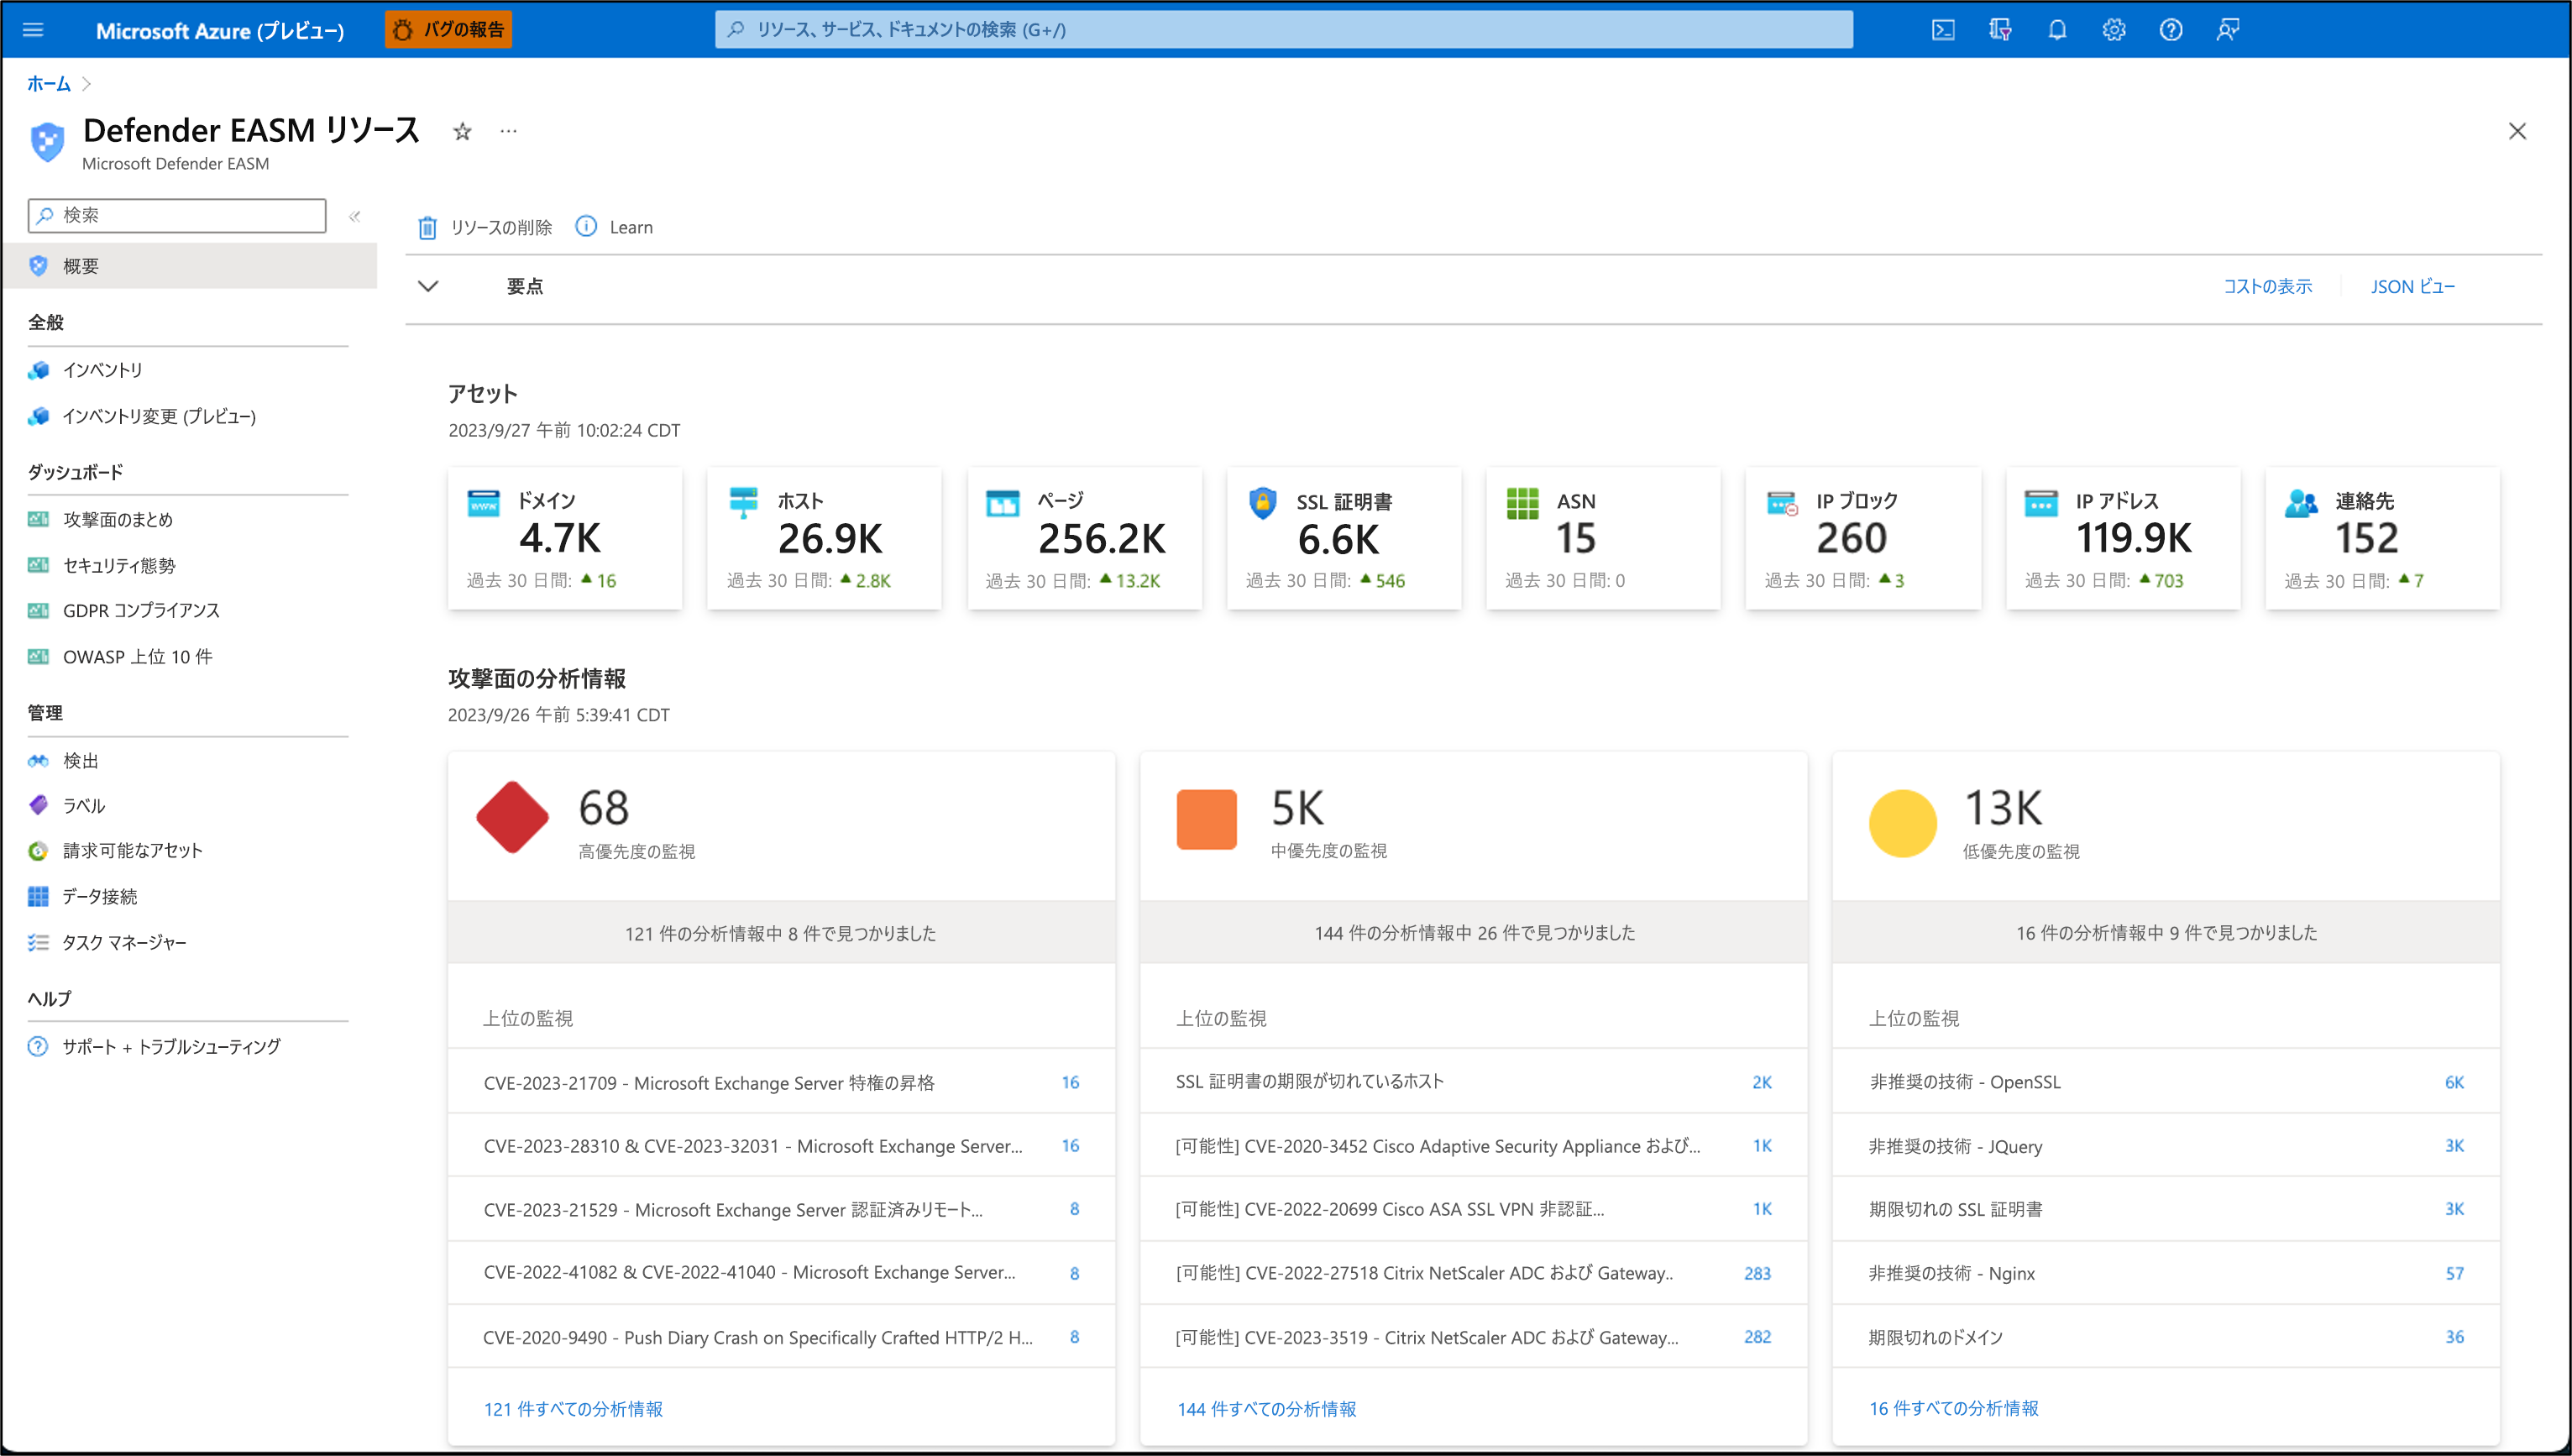
Task: Open the more options ellipsis
Action: pos(508,131)
